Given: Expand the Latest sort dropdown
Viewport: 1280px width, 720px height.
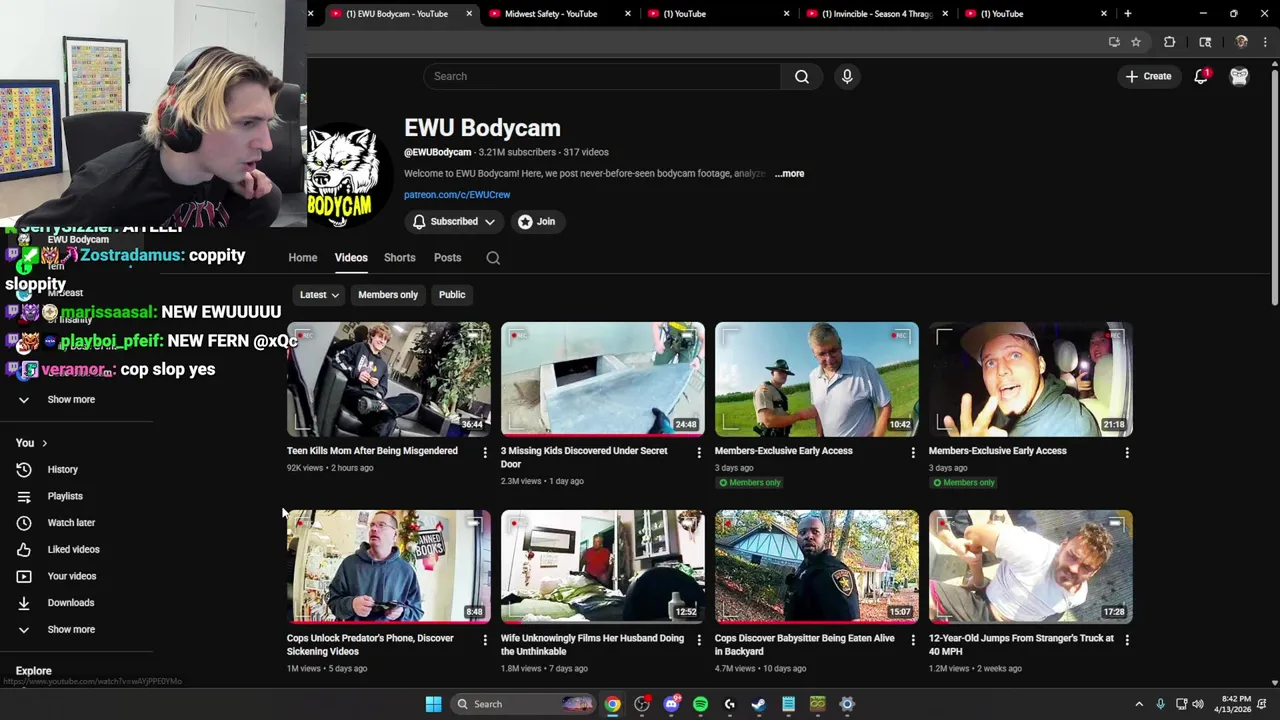Looking at the screenshot, I should tap(320, 295).
